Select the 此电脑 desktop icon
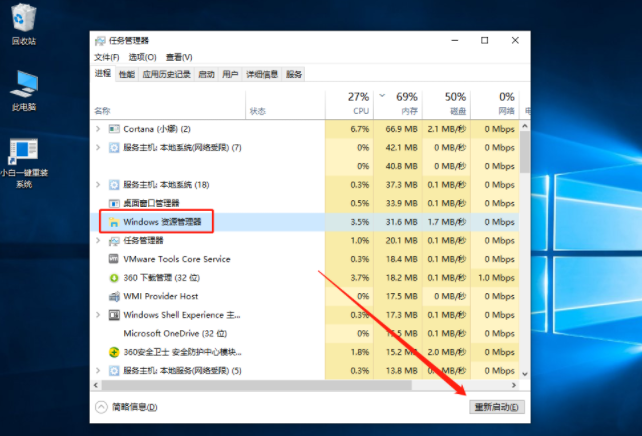Viewport: 642px width, 436px height. click(x=24, y=91)
